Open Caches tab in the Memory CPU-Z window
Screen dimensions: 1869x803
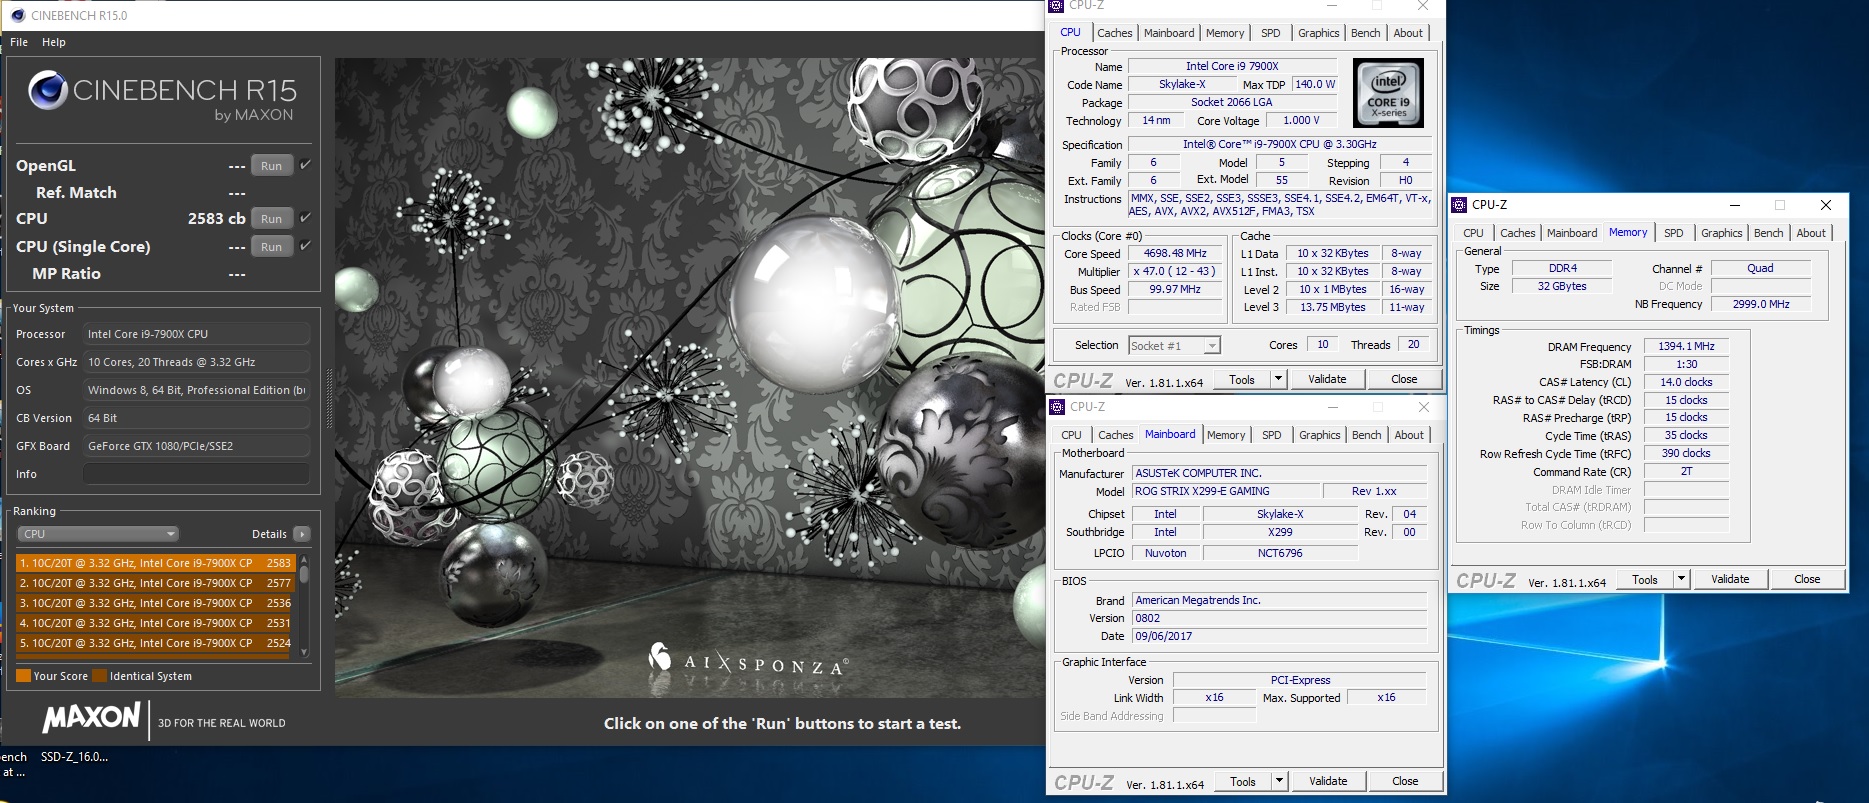1517,233
